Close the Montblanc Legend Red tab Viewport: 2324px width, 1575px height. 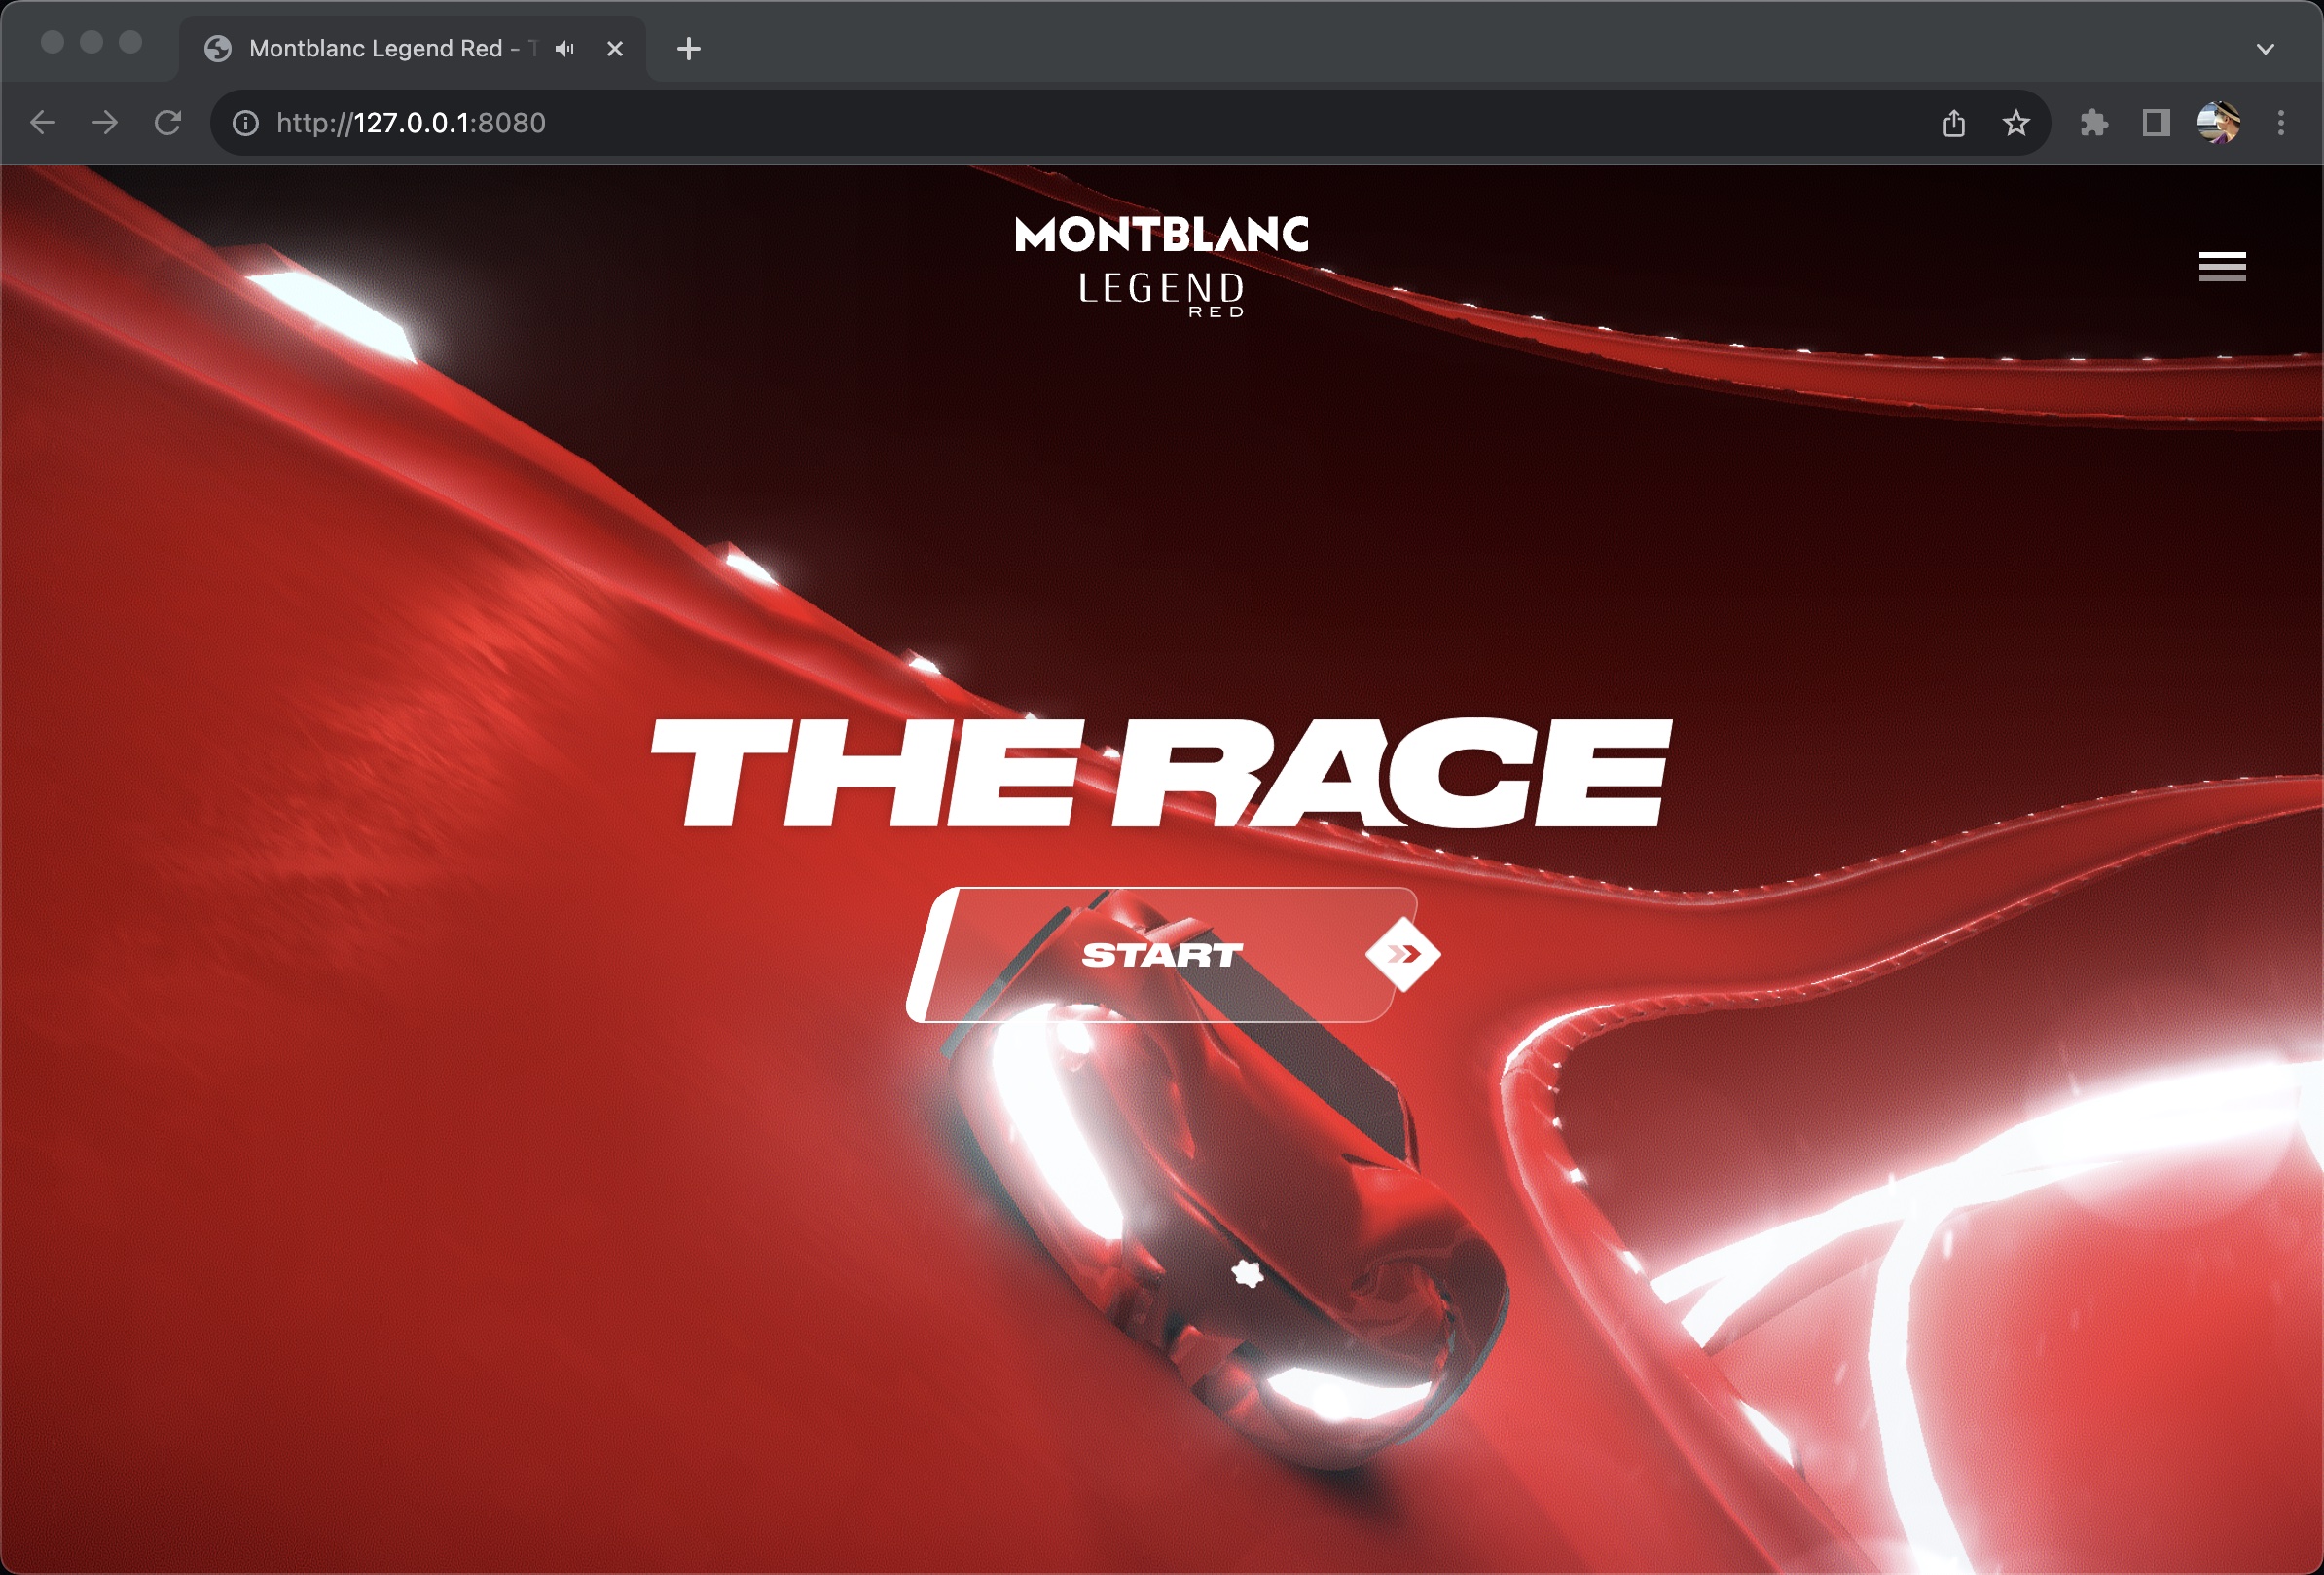615,48
